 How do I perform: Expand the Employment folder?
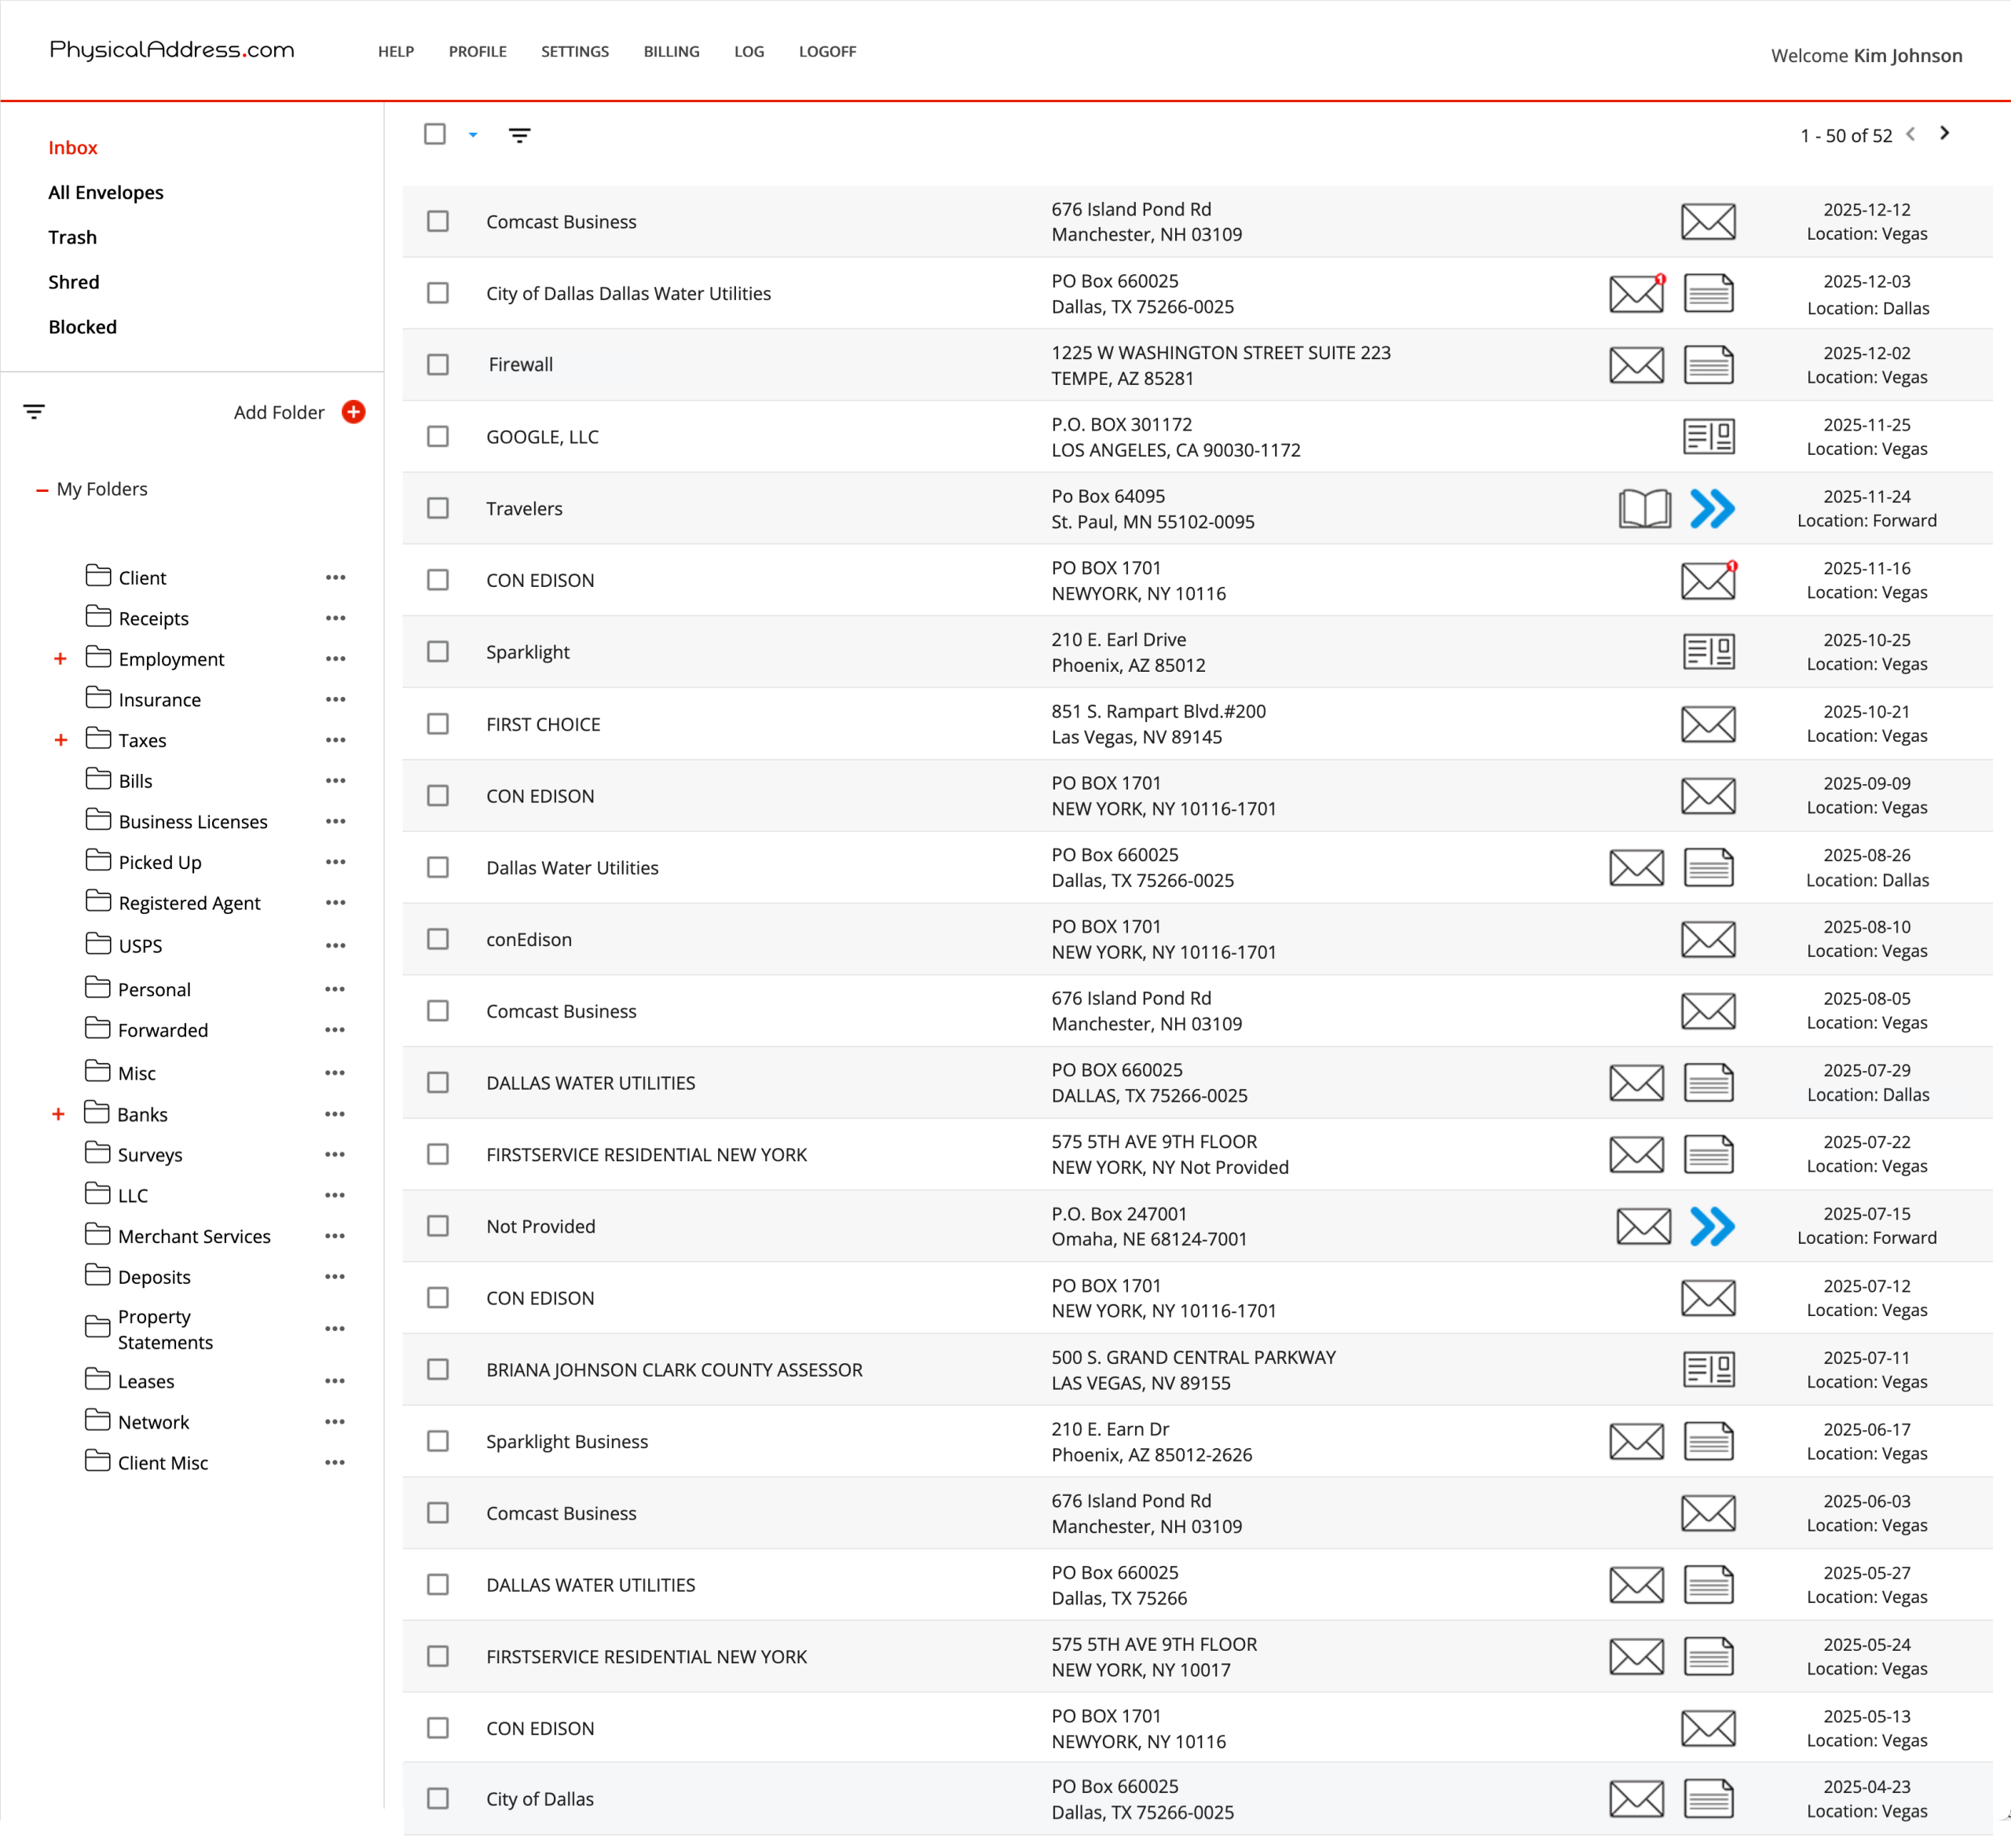coord(60,659)
